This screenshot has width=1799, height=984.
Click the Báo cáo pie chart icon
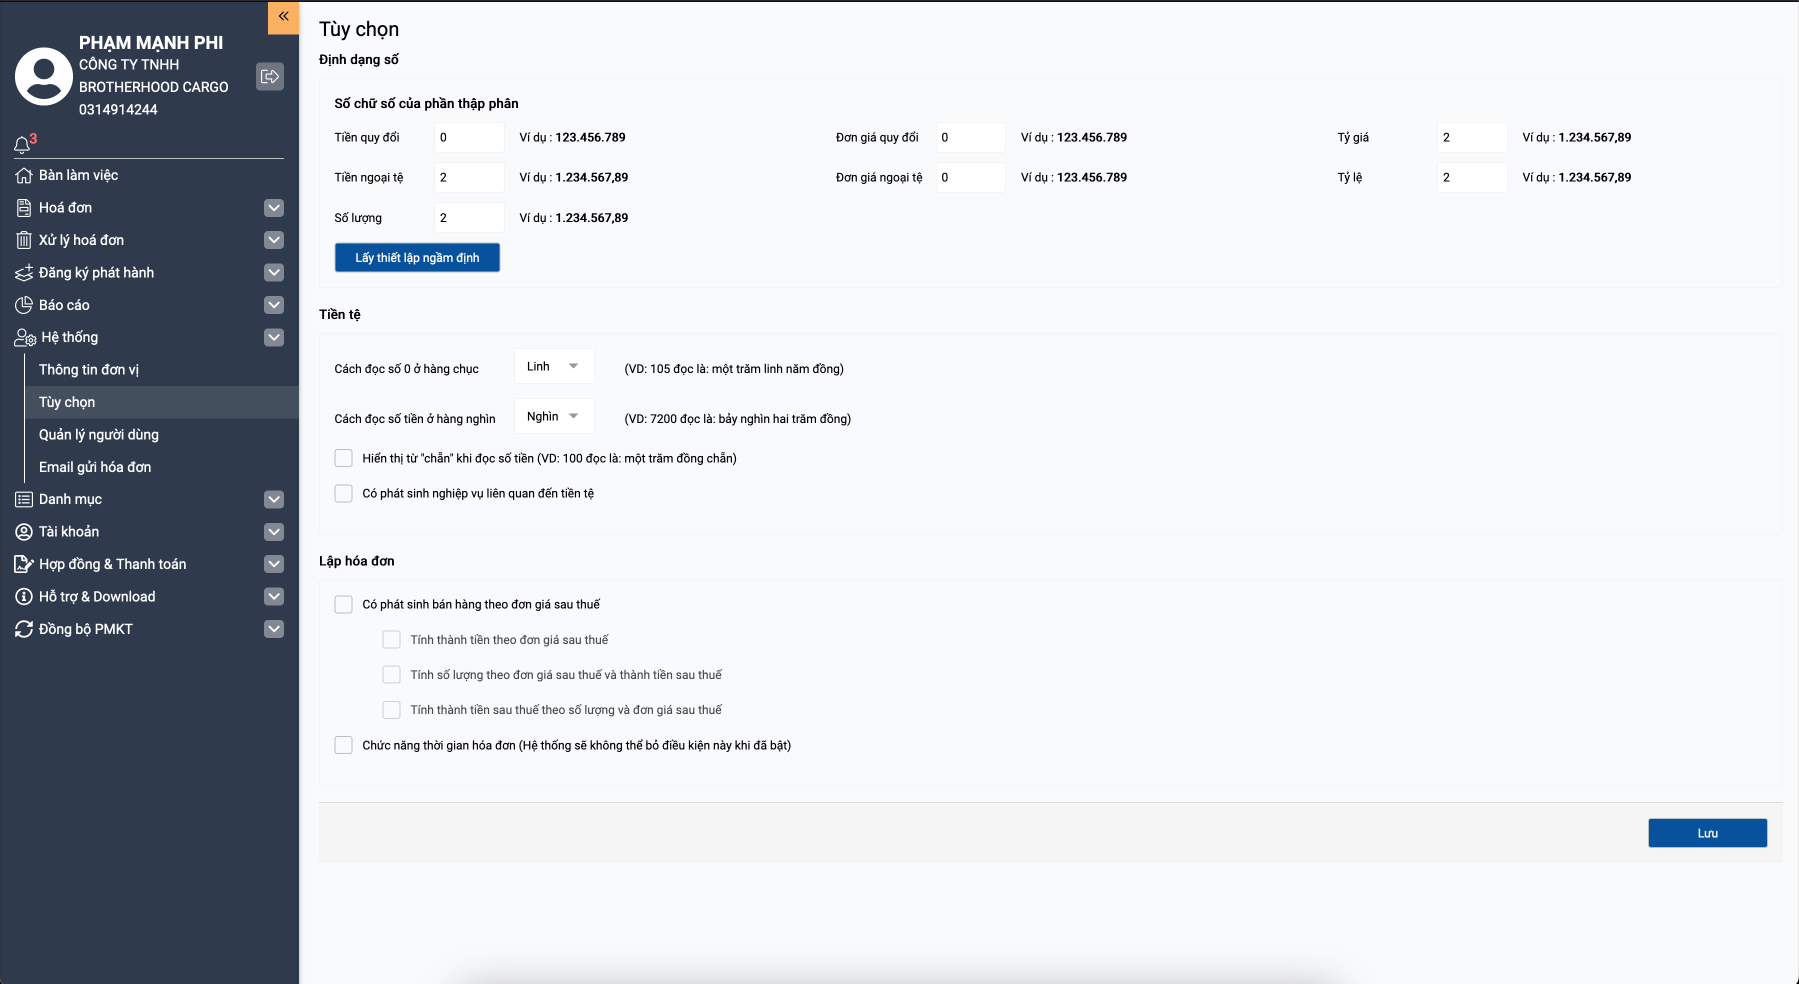coord(24,305)
